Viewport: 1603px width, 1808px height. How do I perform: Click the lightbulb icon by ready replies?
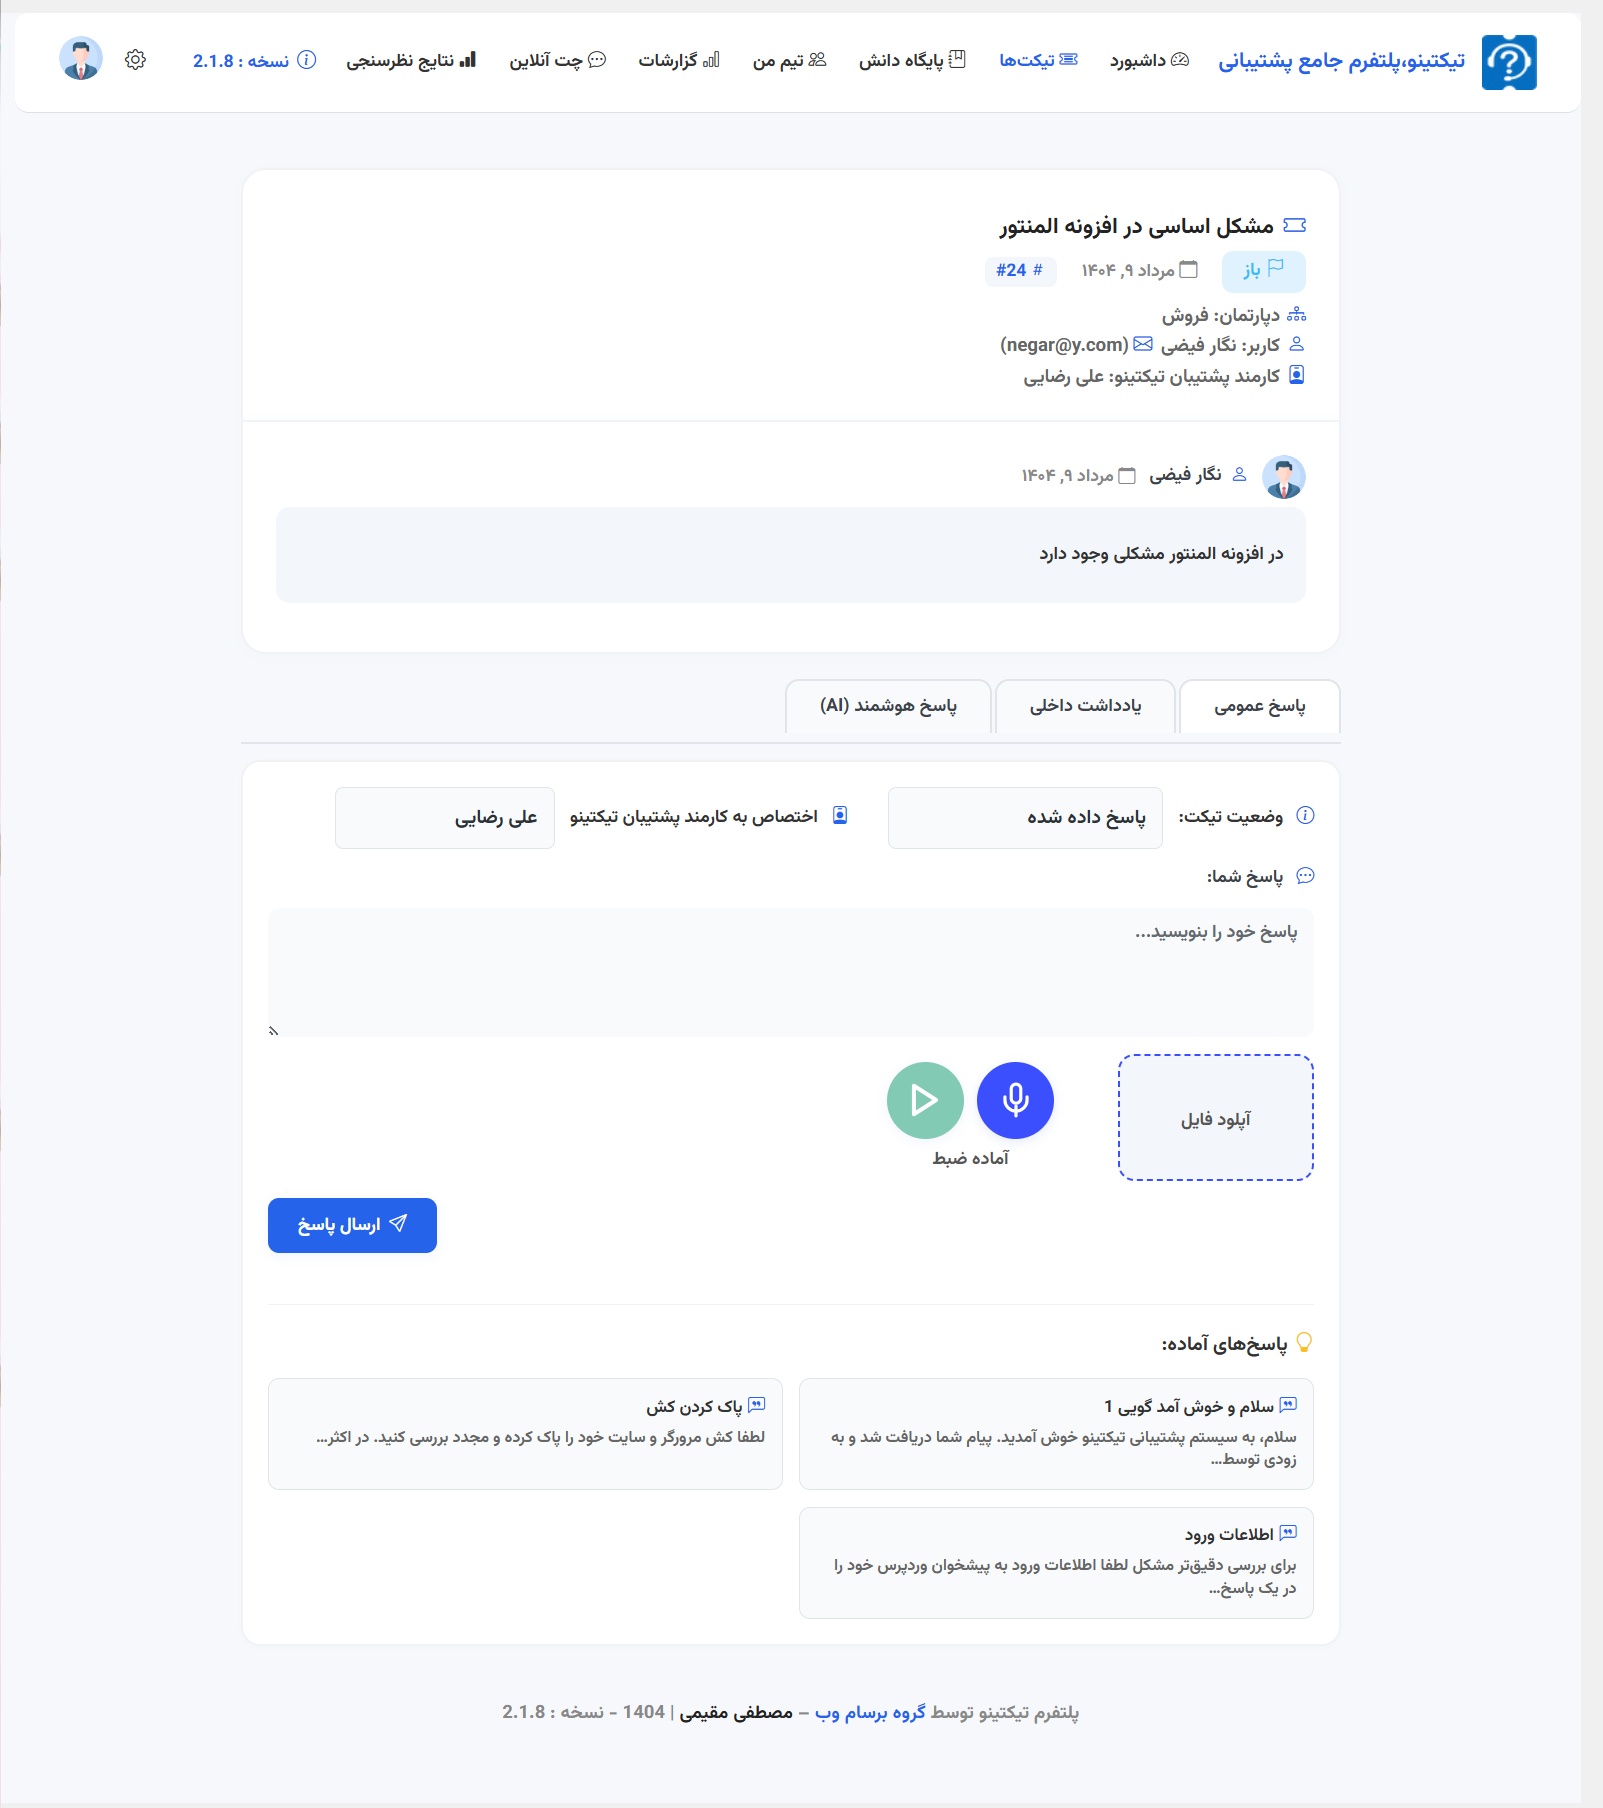(x=1304, y=1343)
